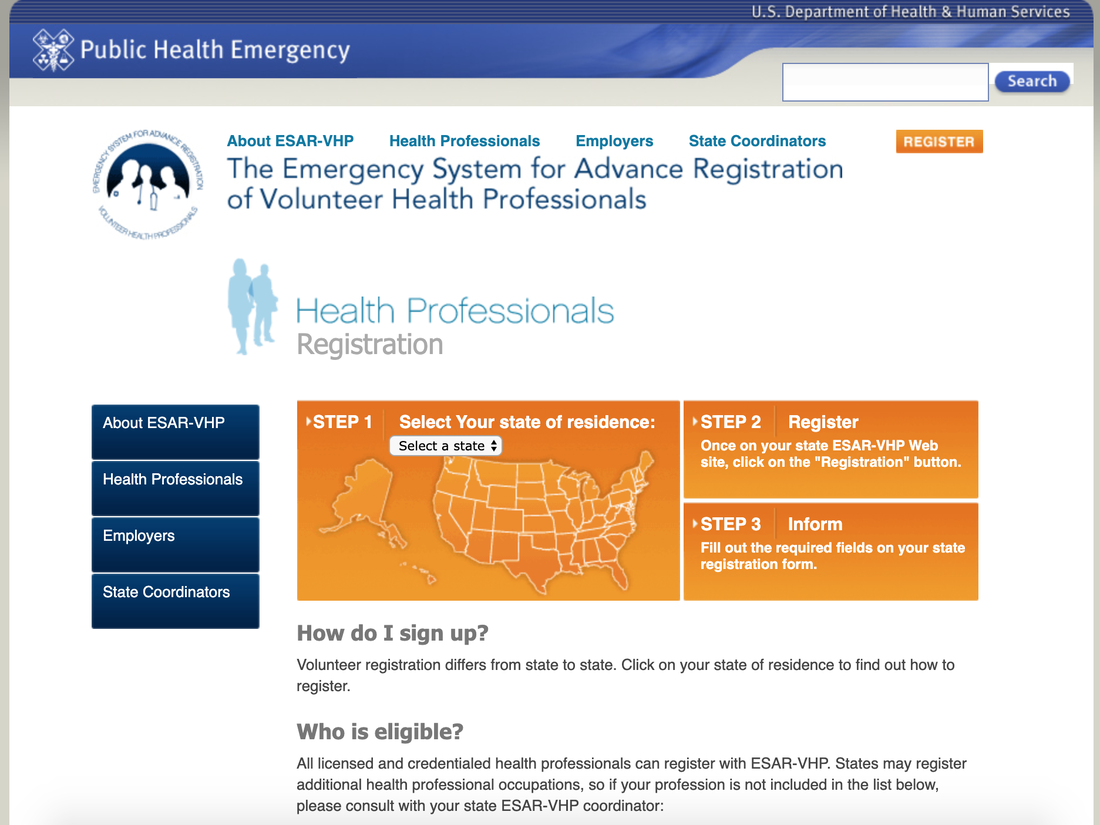Image resolution: width=1100 pixels, height=825 pixels.
Task: Open Health Professionals in top navigation
Action: click(x=464, y=141)
